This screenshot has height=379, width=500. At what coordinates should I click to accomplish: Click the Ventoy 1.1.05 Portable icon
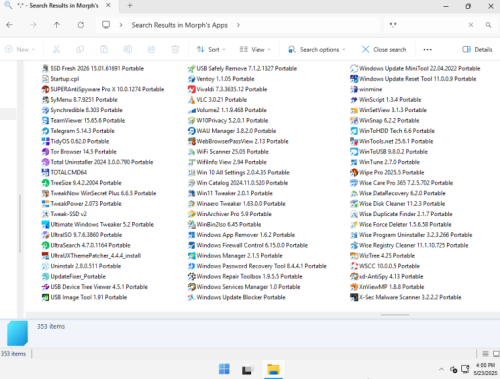click(x=191, y=79)
